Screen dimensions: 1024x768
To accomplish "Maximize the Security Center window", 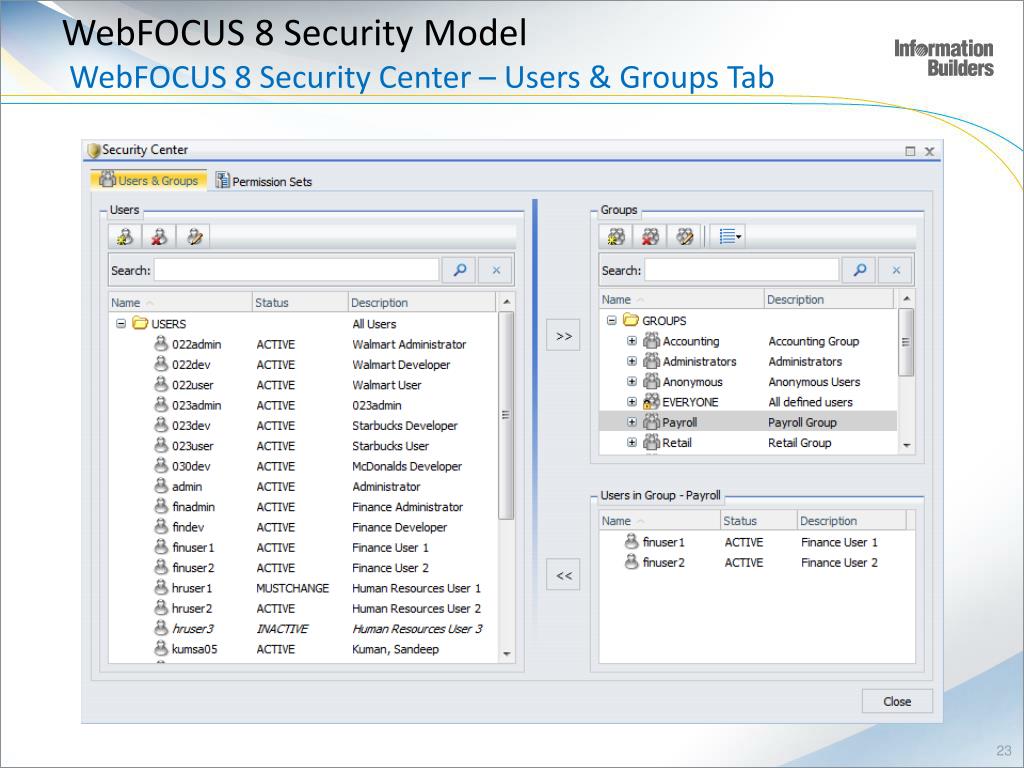I will pyautogui.click(x=910, y=152).
